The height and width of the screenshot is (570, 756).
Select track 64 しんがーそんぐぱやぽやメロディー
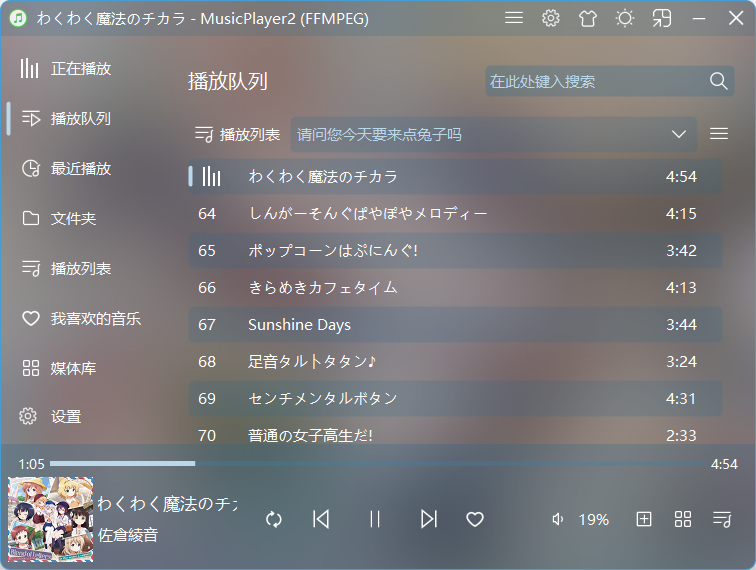(455, 214)
